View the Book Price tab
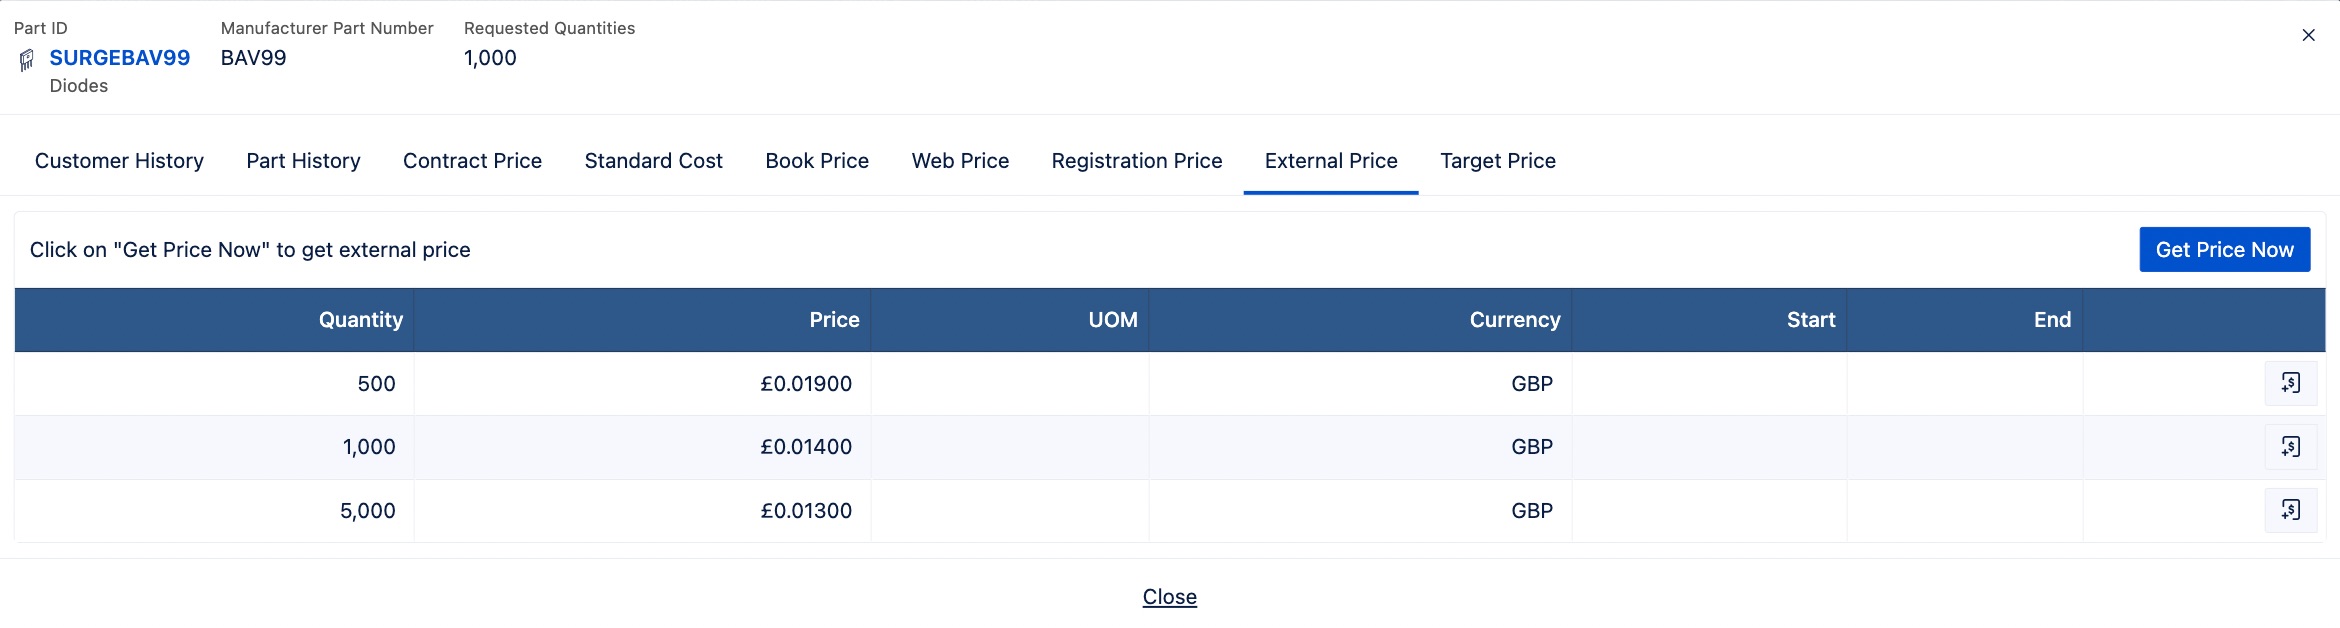The height and width of the screenshot is (628, 2340). click(x=817, y=161)
